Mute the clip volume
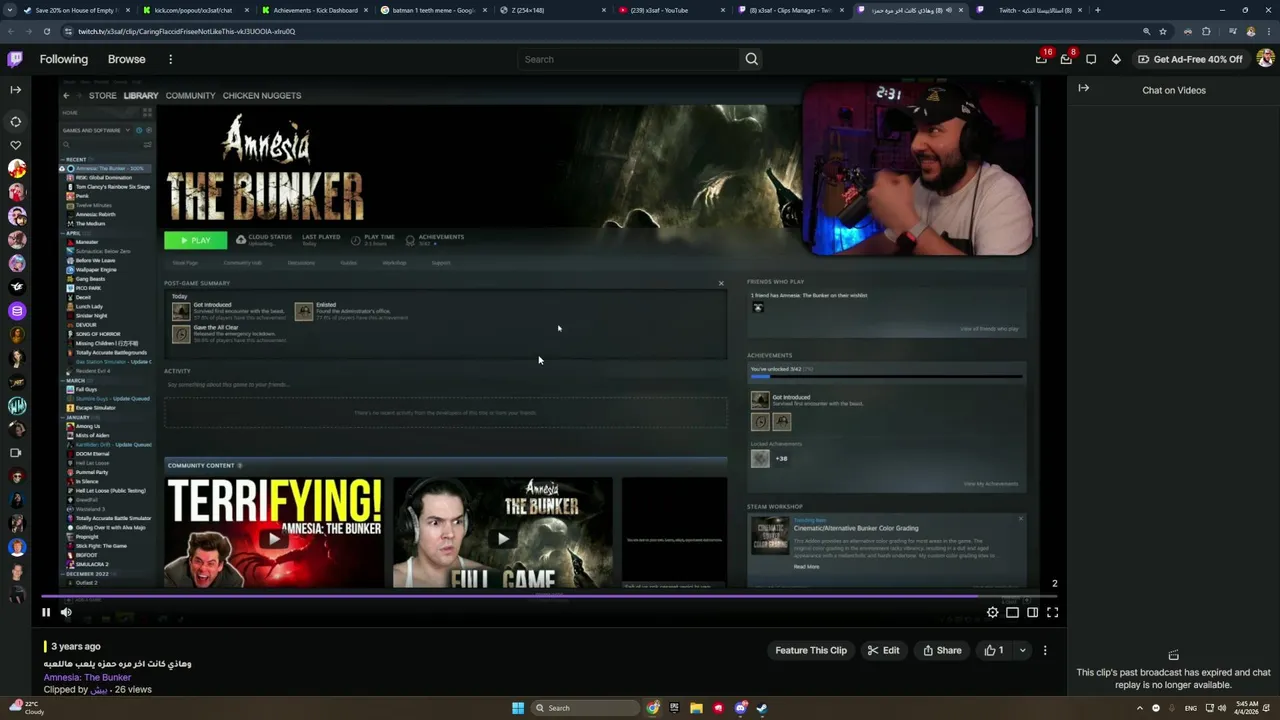Image resolution: width=1280 pixels, height=720 pixels. [66, 612]
